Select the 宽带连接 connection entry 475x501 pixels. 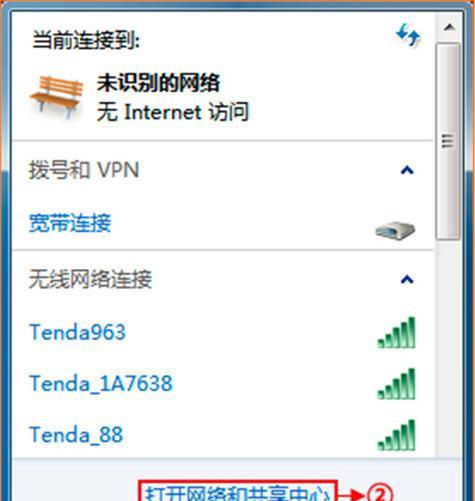tap(222, 223)
